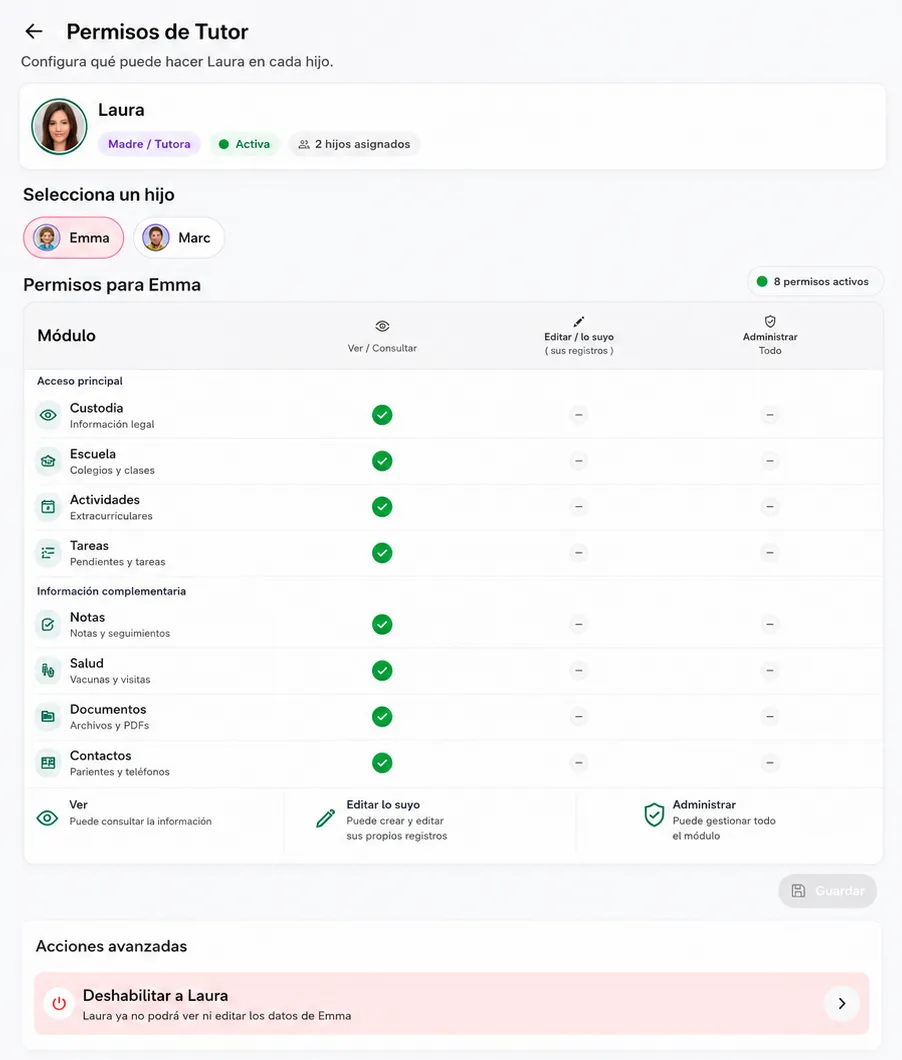Image resolution: width=902 pixels, height=1060 pixels.
Task: Click the Ver legend eye icon
Action: coord(47,818)
